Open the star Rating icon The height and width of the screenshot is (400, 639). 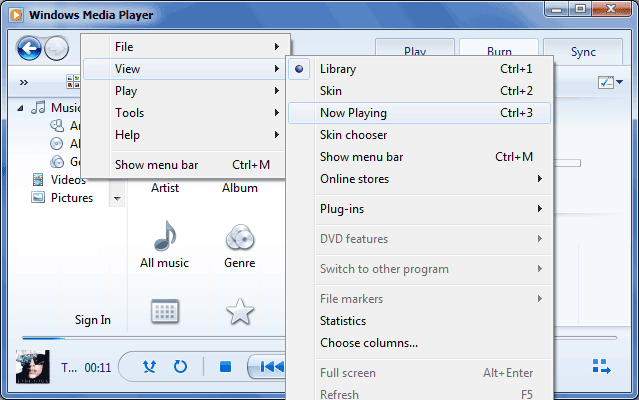pyautogui.click(x=240, y=311)
